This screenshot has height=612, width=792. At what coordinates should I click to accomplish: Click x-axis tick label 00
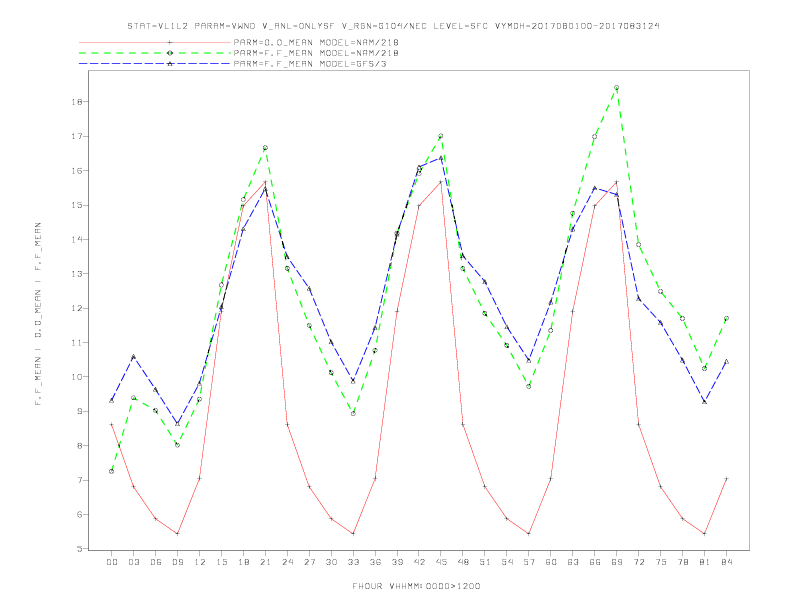112,562
